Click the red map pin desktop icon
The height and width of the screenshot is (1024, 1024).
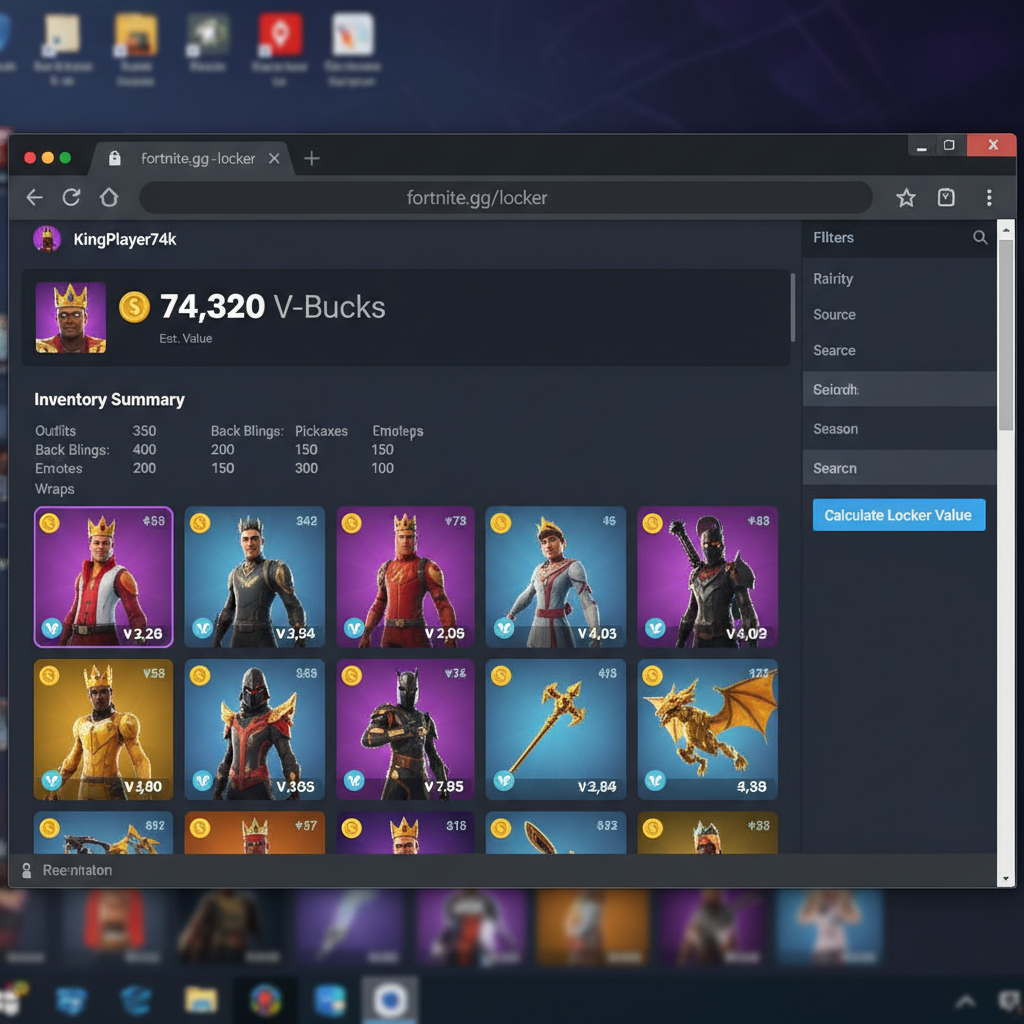280,34
